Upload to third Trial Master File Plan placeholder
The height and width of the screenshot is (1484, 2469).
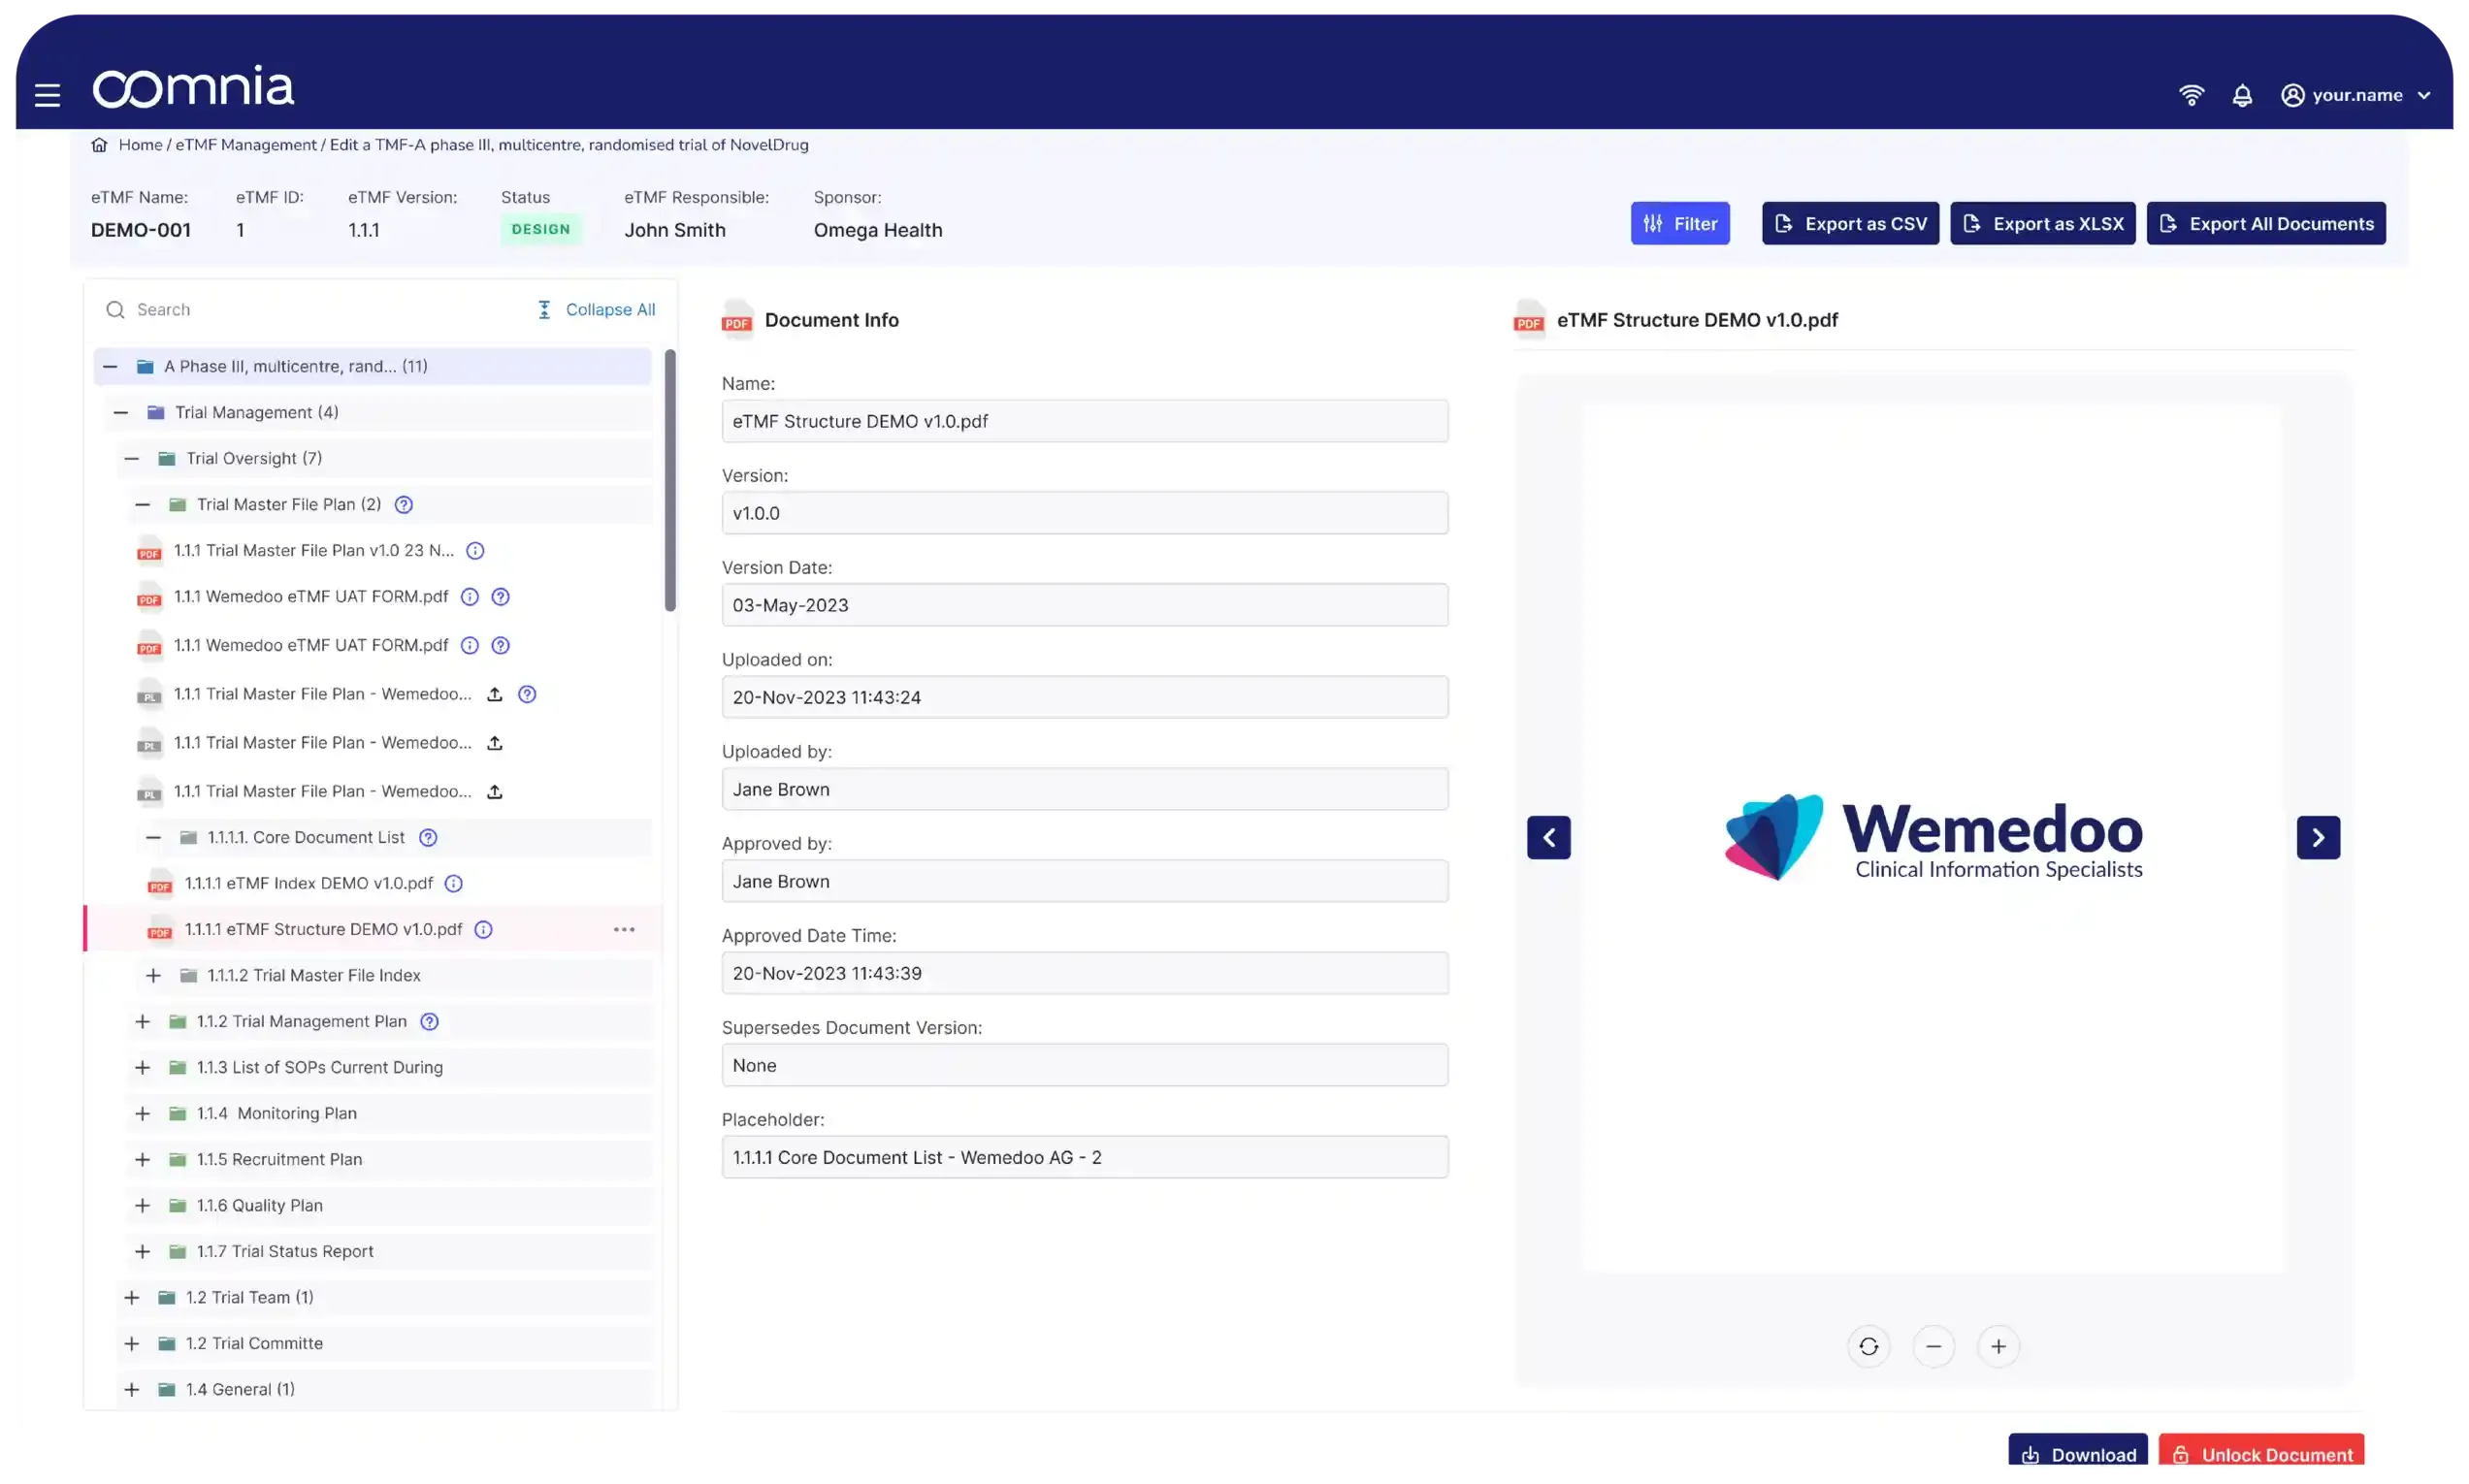pyautogui.click(x=495, y=792)
